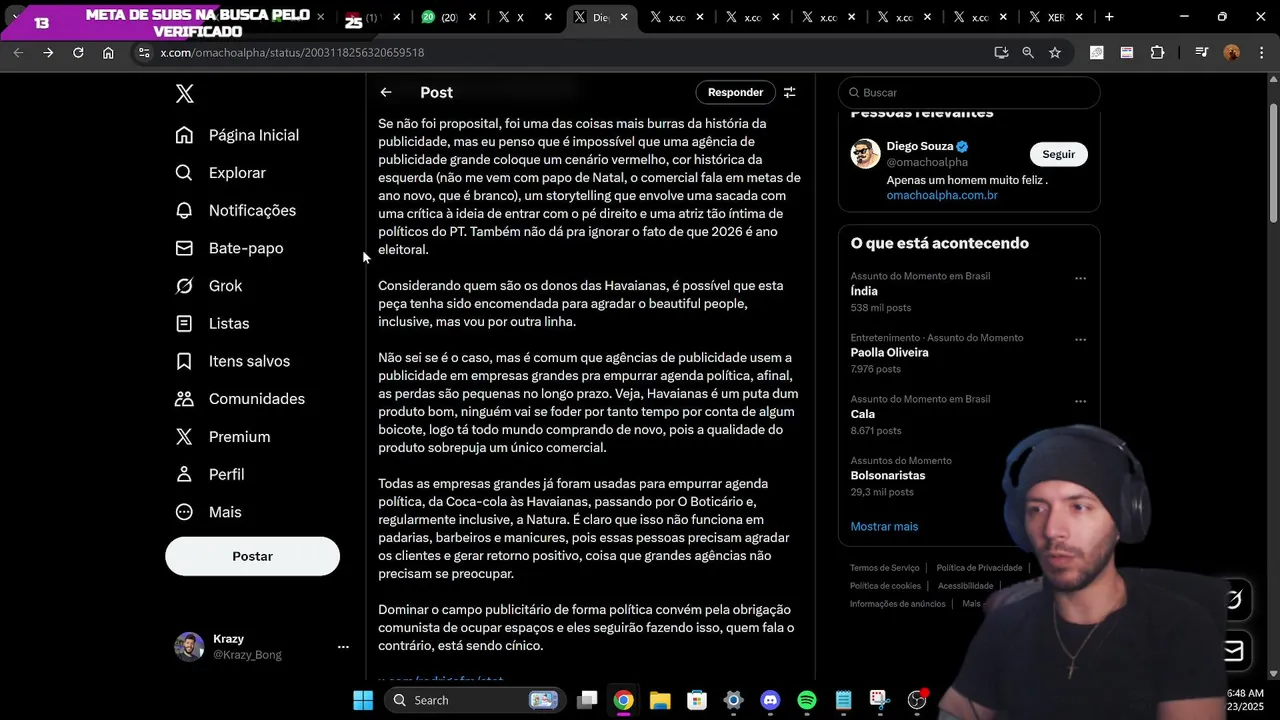Expand the Mais options menu
This screenshot has width=1280, height=720.
(x=209, y=512)
